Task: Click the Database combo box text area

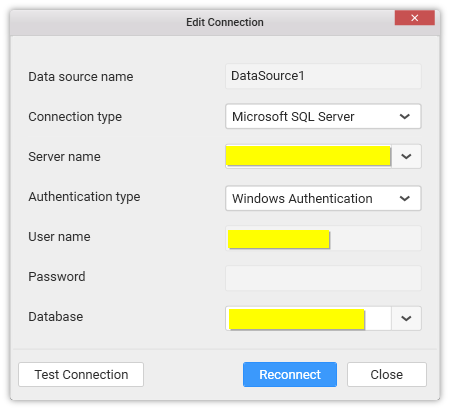Action: click(x=308, y=318)
